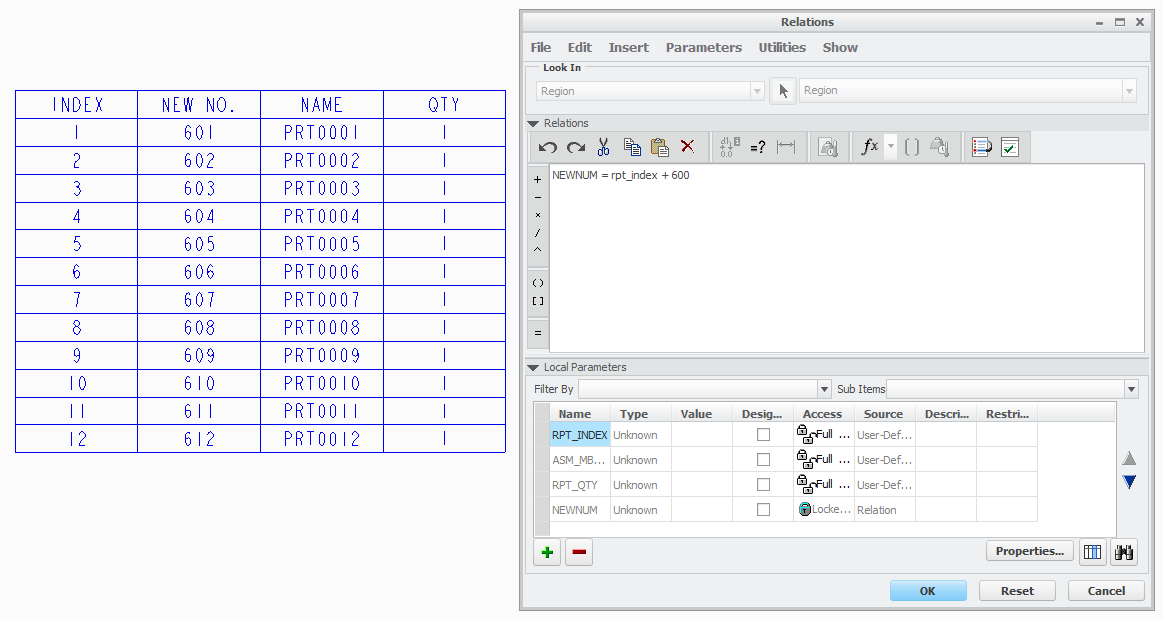Viewport: 1163px width, 620px height.
Task: Open the Sub Items dropdown
Action: coord(1131,389)
